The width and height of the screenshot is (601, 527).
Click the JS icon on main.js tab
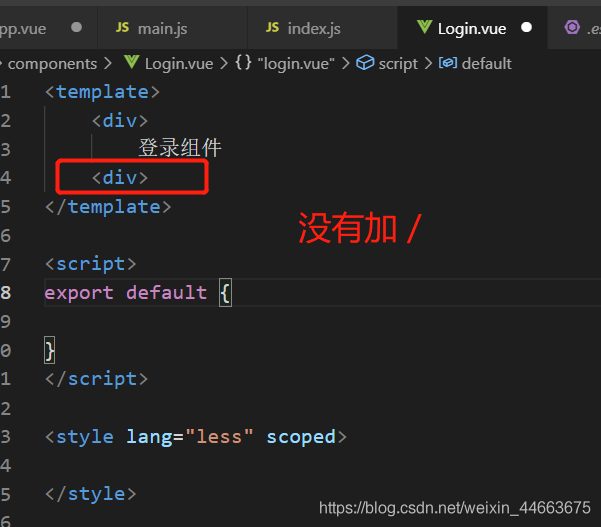[x=123, y=28]
